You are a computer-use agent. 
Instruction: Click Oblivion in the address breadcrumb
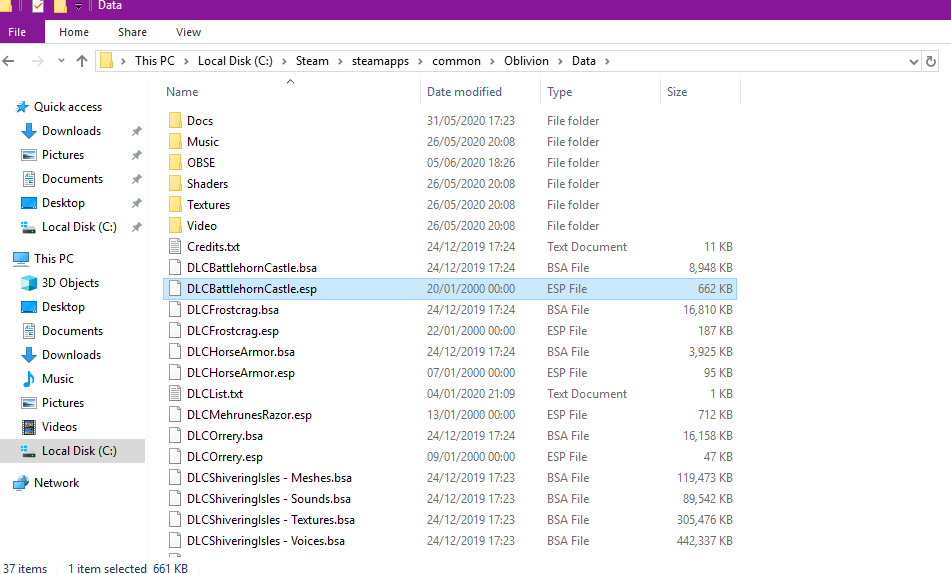526,61
